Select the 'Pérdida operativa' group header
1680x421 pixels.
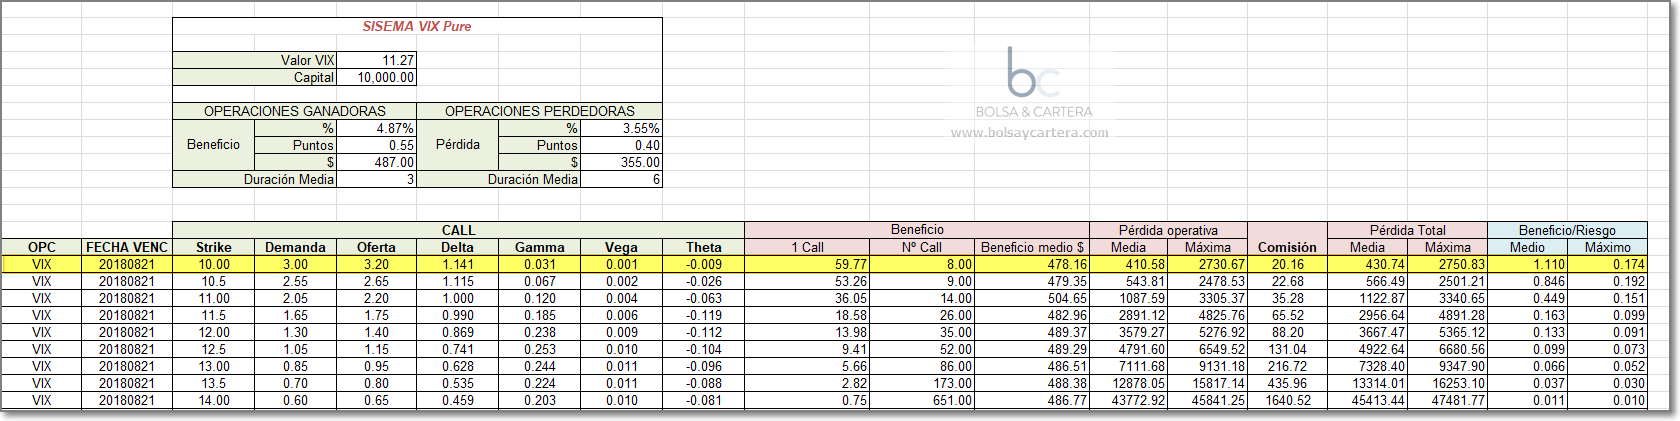click(1168, 230)
